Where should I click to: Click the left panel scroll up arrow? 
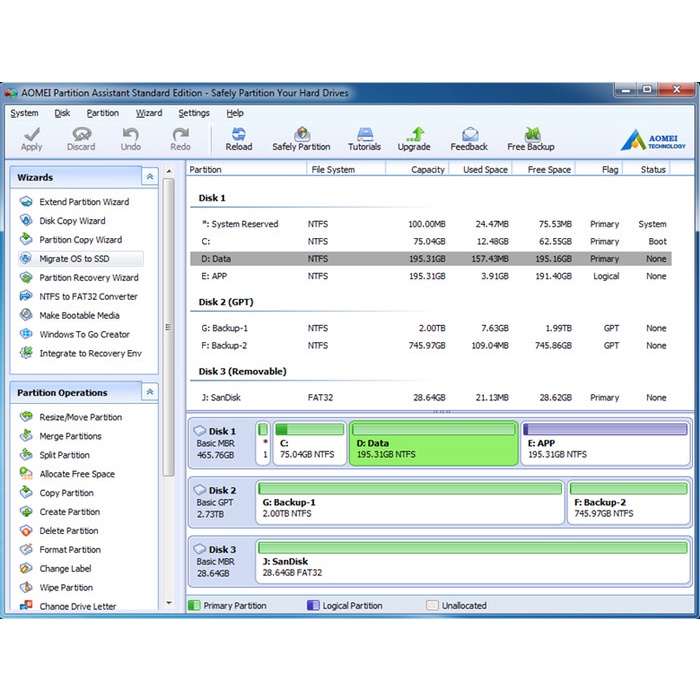click(x=169, y=171)
